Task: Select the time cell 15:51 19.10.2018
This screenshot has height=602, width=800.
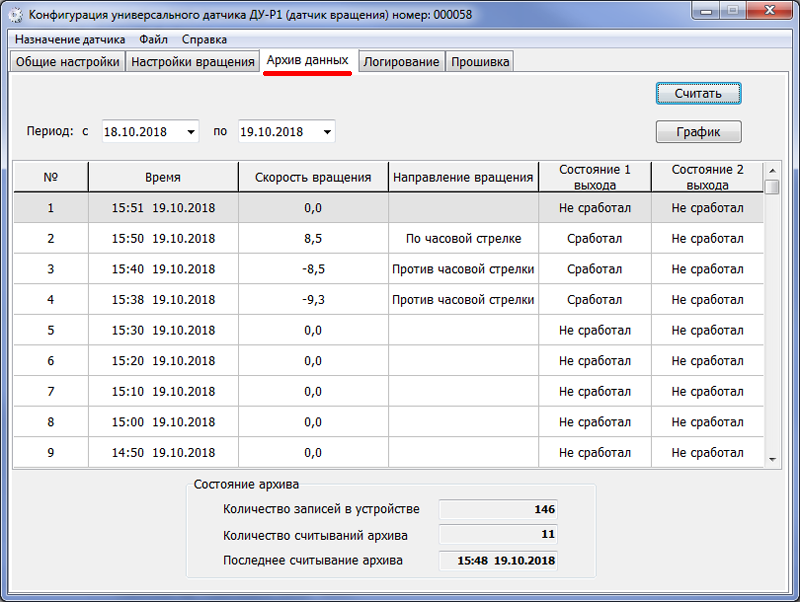Action: (163, 208)
